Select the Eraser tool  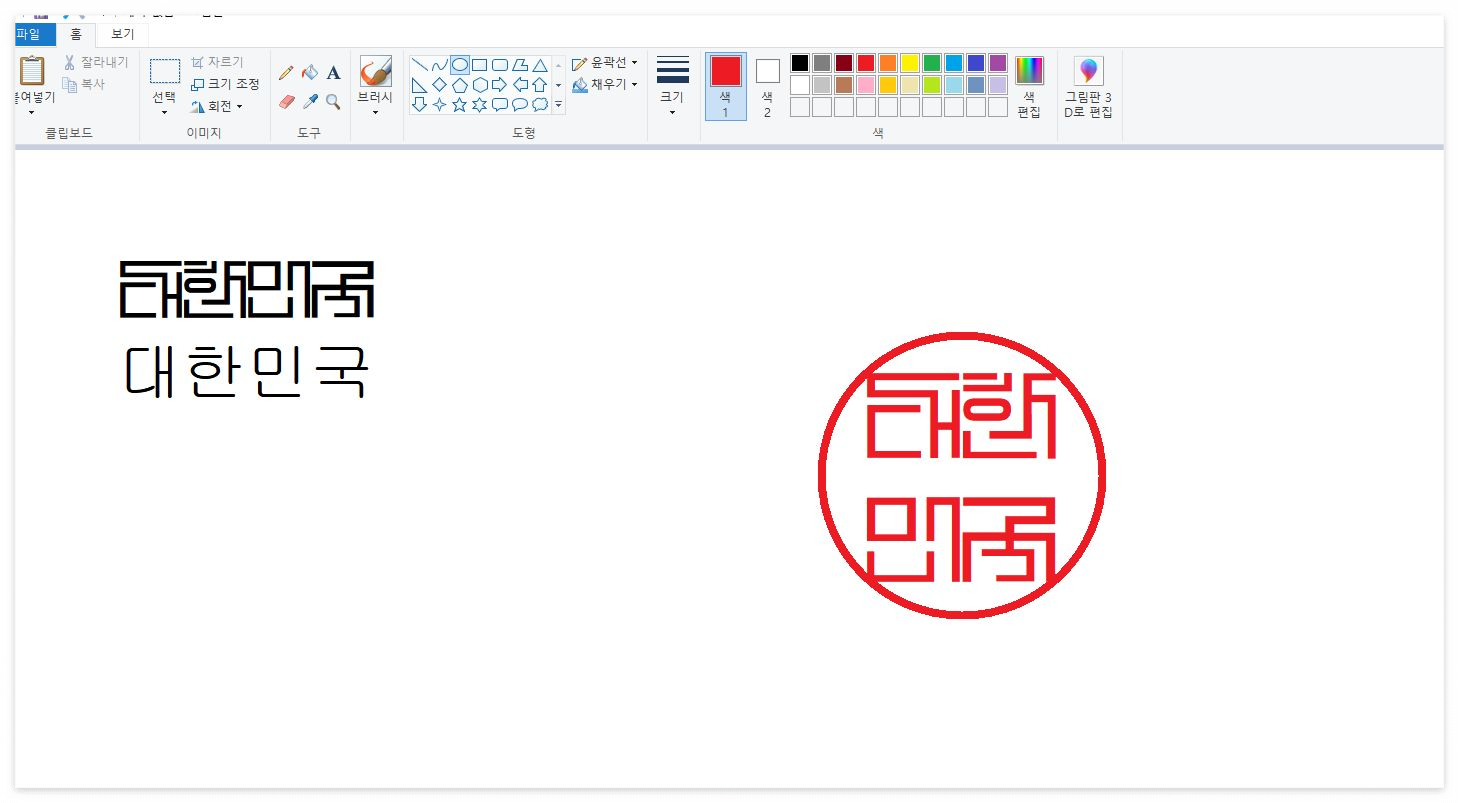(x=286, y=101)
